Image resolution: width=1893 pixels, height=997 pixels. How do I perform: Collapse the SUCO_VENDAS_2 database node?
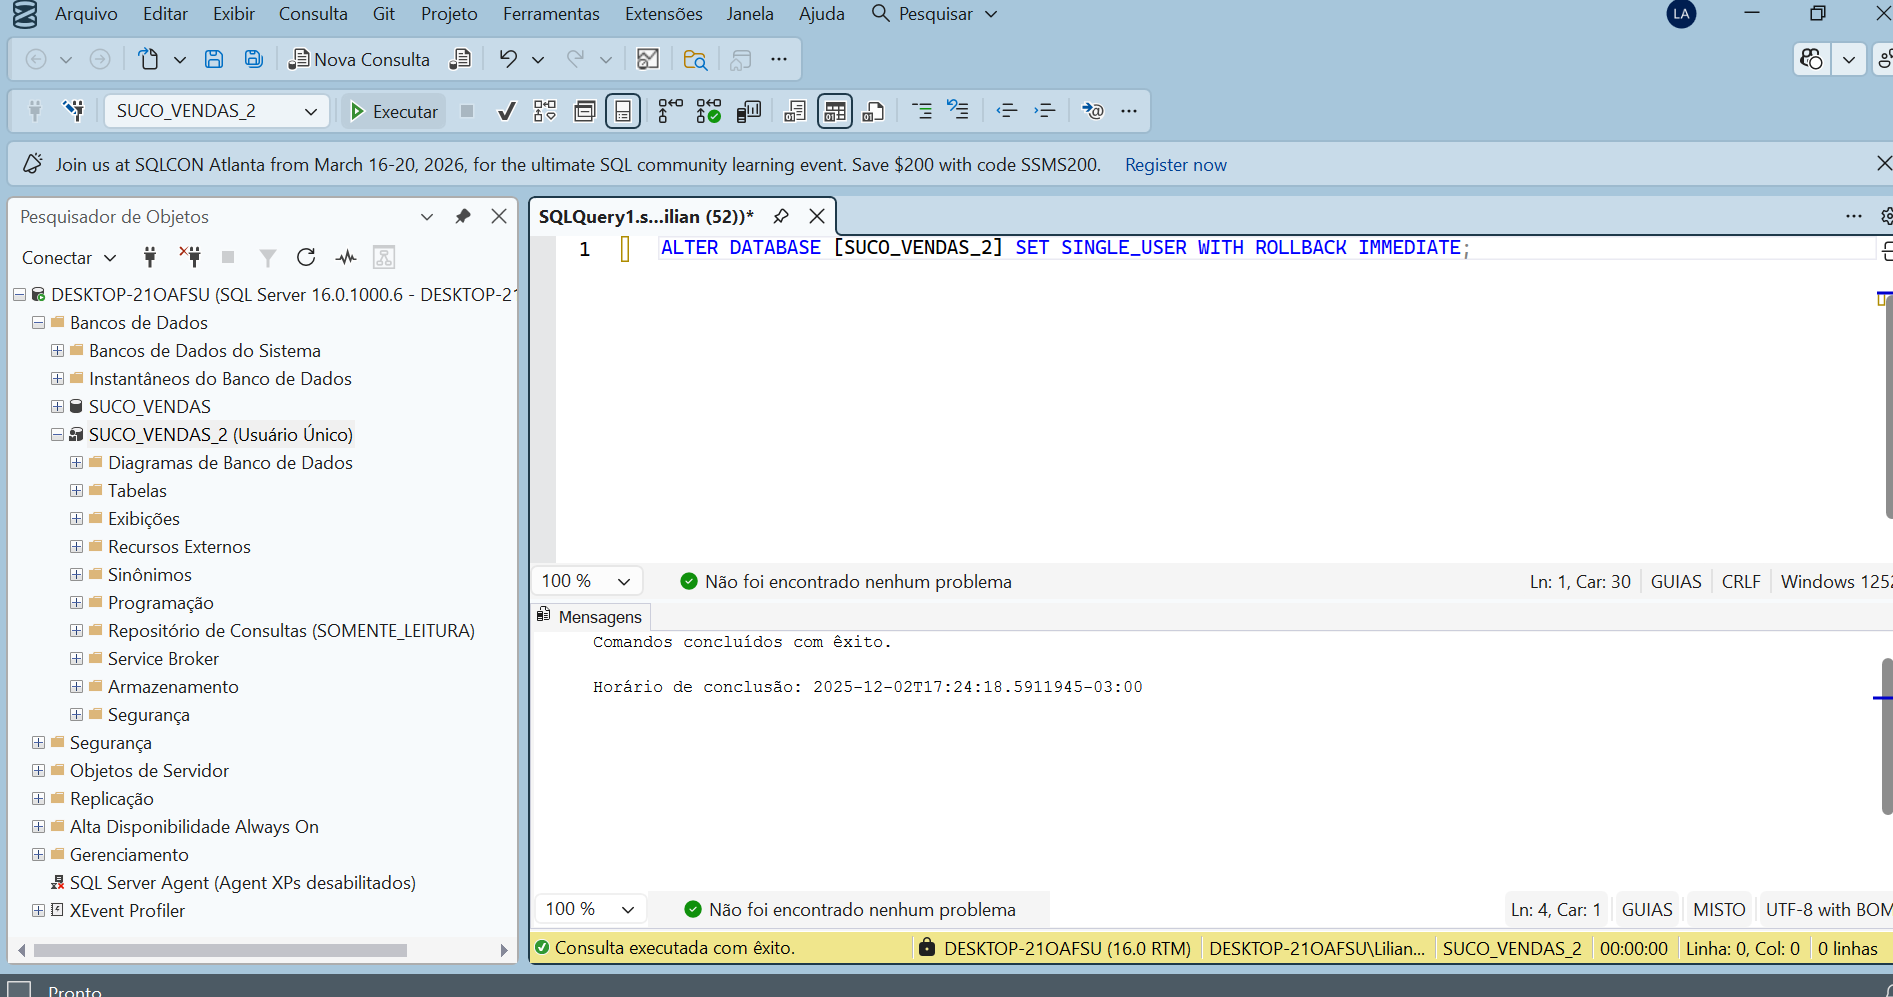click(58, 435)
